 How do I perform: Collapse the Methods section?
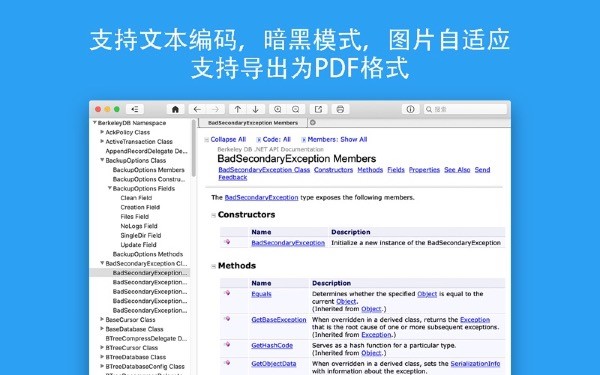[214, 266]
